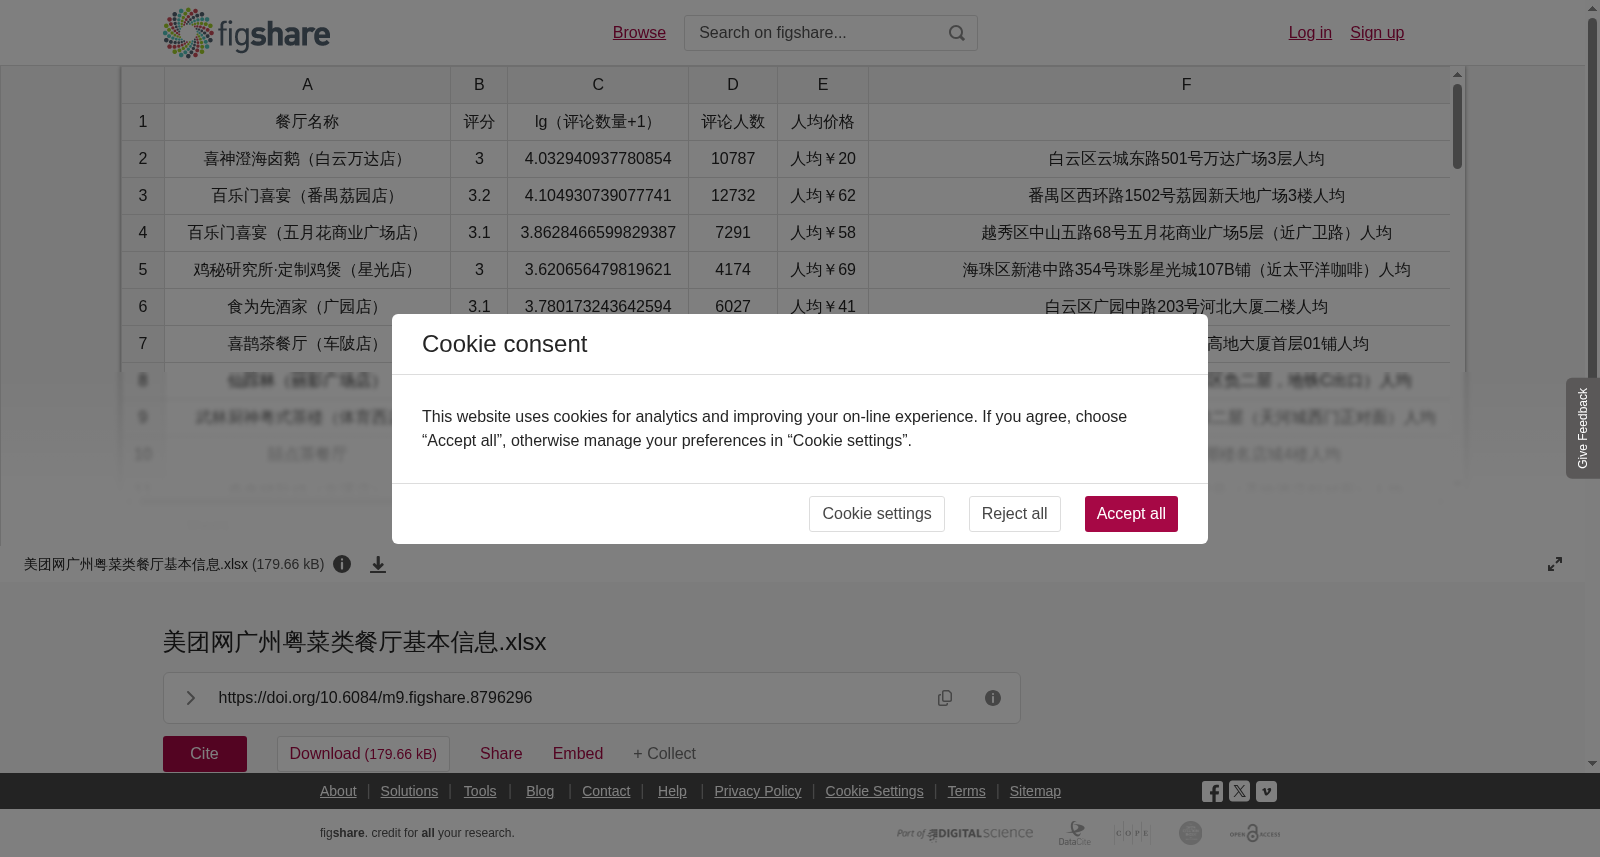This screenshot has width=1600, height=857.
Task: Select column F header in spreadsheet
Action: tap(1186, 85)
